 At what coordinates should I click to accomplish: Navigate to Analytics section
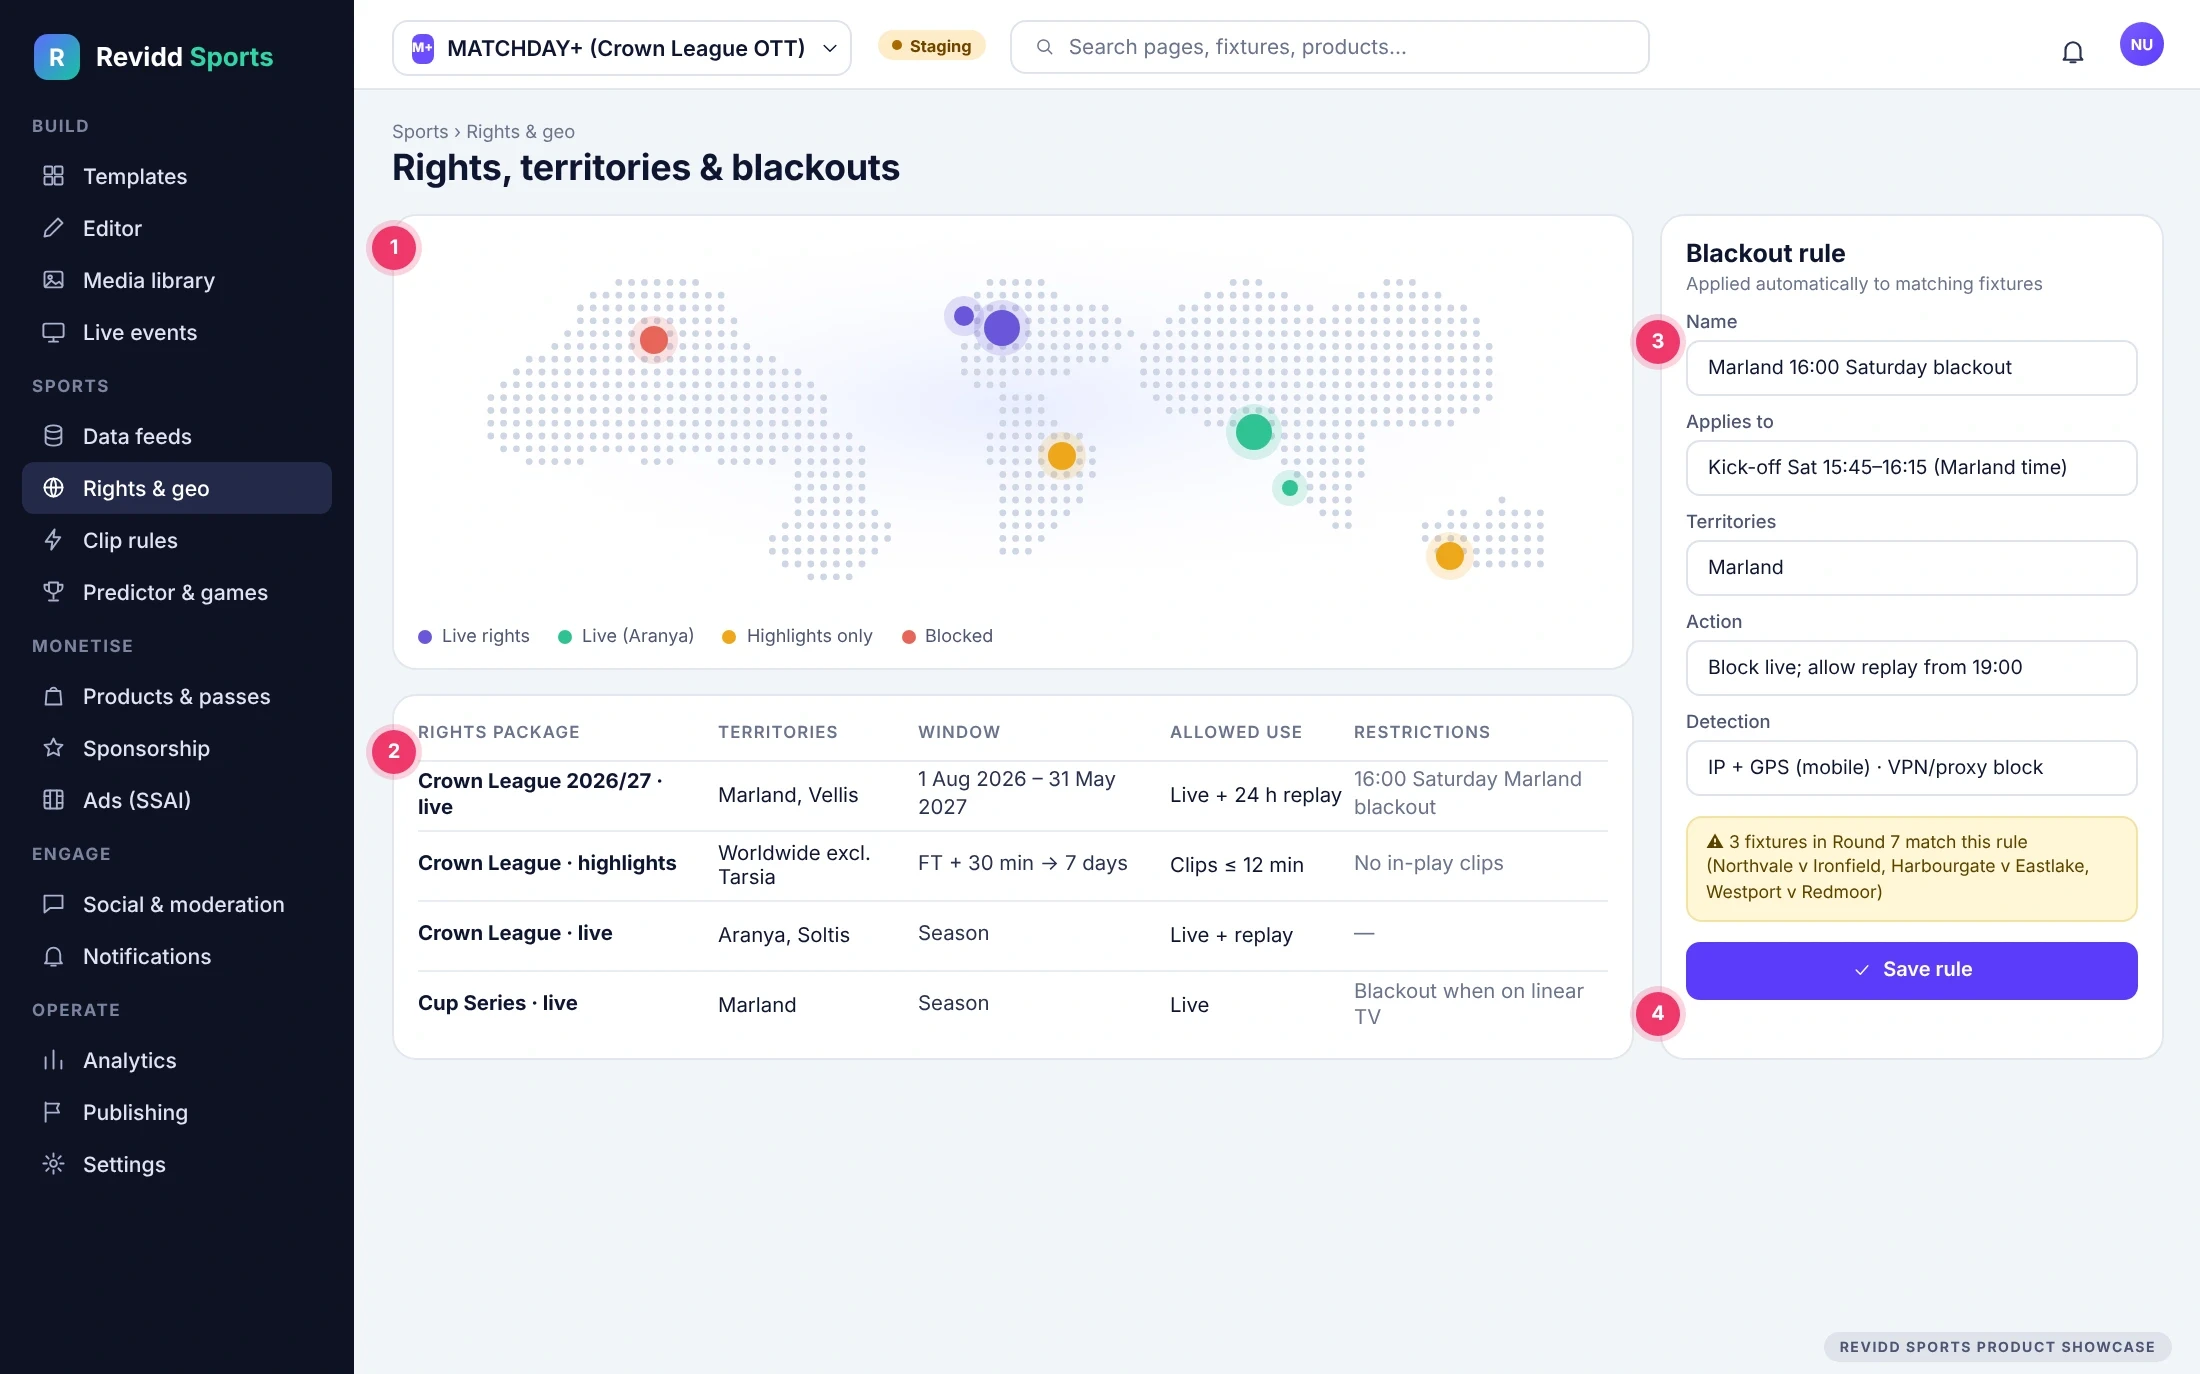(x=177, y=1060)
